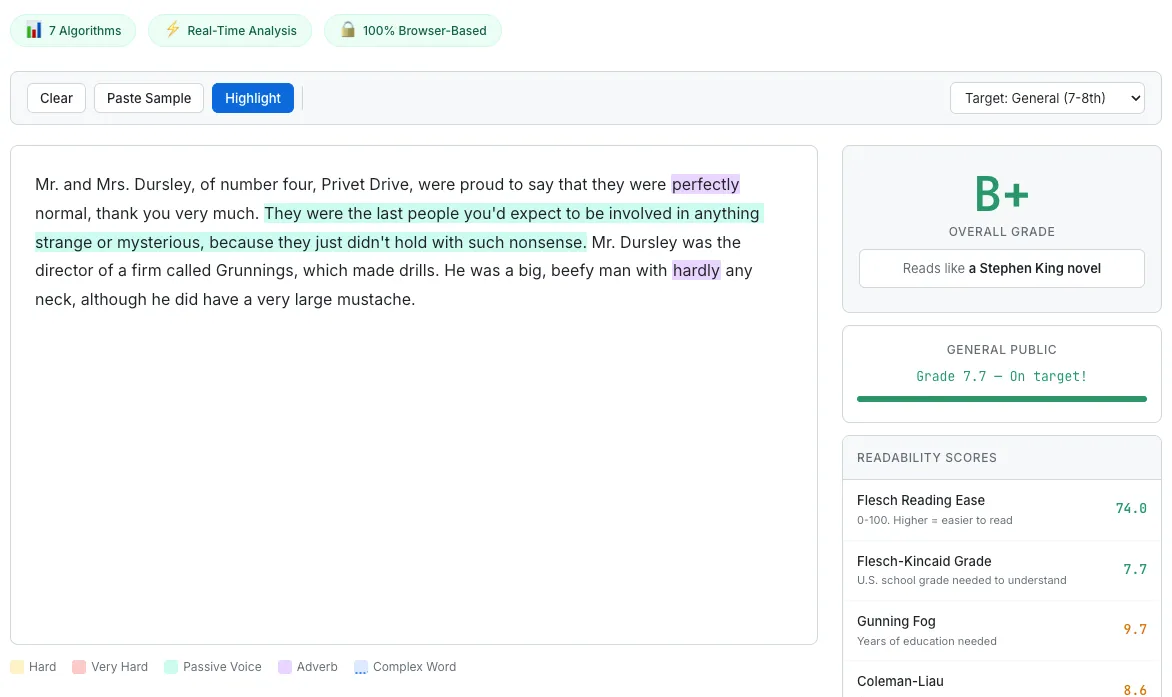This screenshot has width=1172, height=697.
Task: Click the Gunning Fog score 9.7
Action: (x=1135, y=629)
